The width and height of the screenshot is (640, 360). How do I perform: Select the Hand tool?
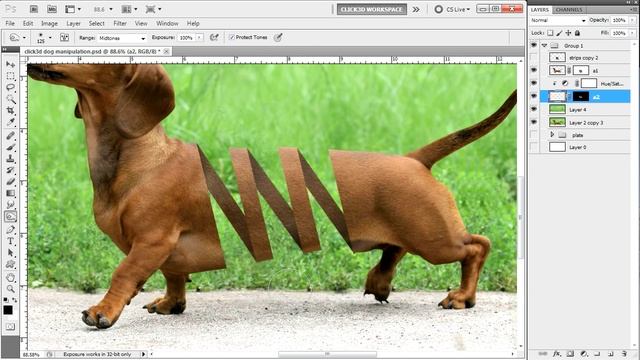click(x=11, y=278)
